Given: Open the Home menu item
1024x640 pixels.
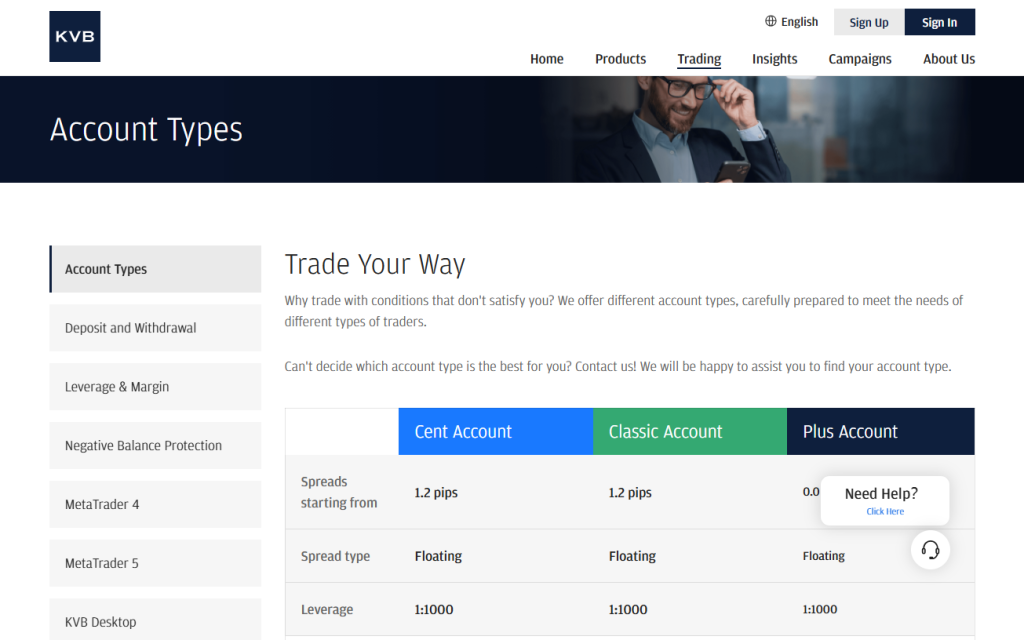Looking at the screenshot, I should point(546,59).
